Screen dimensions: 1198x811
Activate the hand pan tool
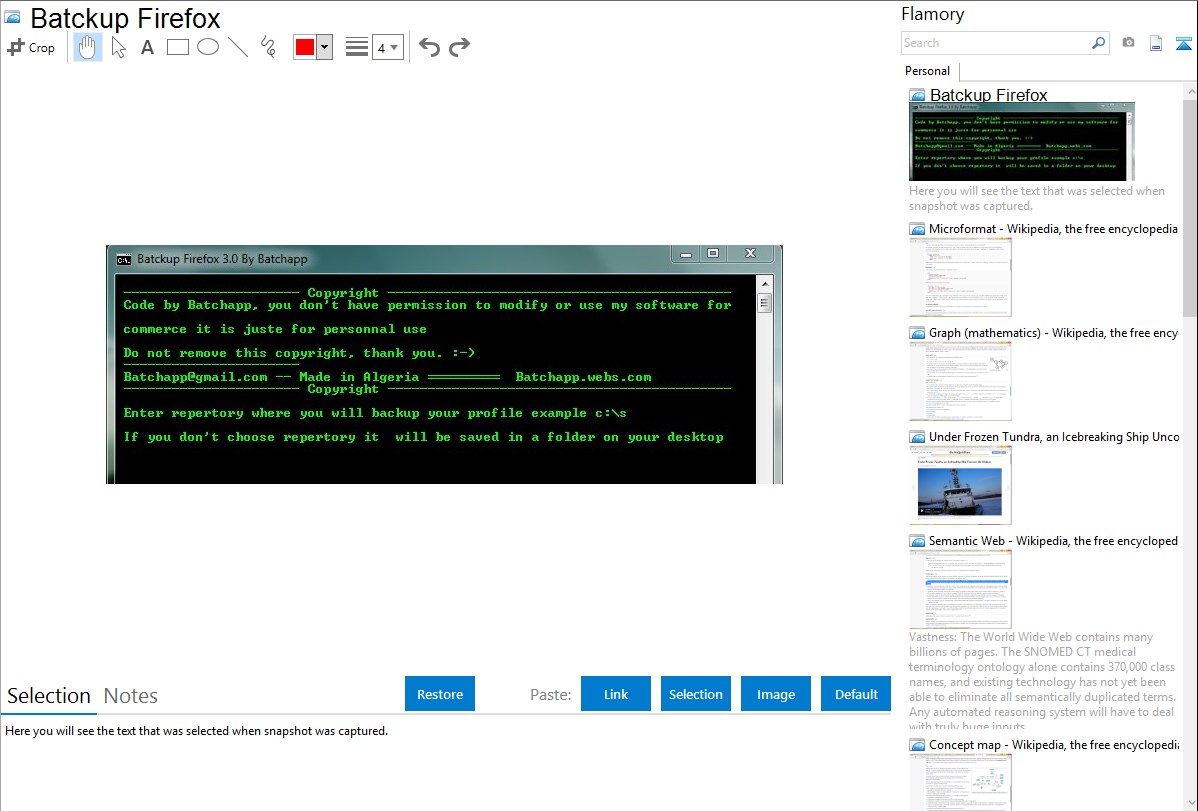(x=88, y=47)
